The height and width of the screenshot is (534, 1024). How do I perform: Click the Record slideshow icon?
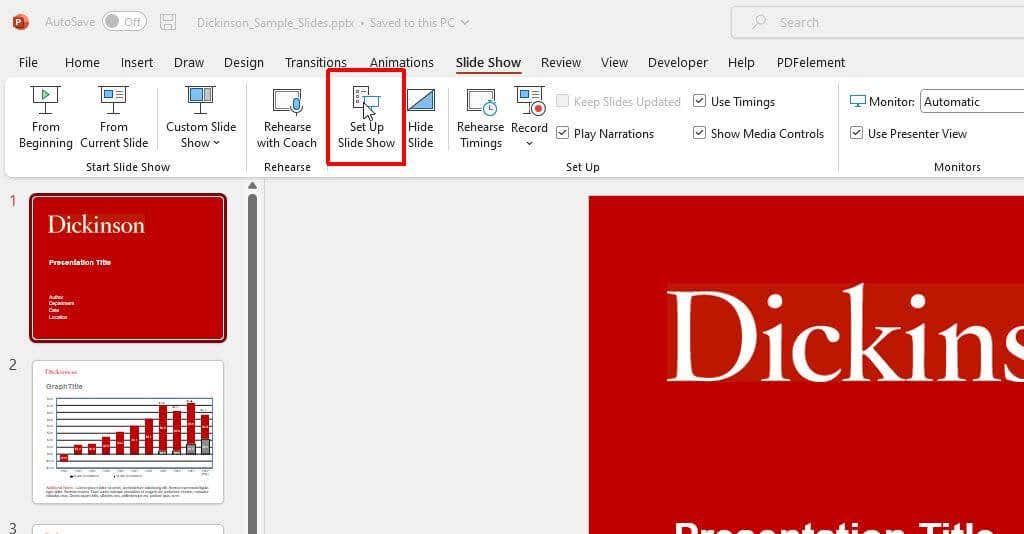pos(529,103)
